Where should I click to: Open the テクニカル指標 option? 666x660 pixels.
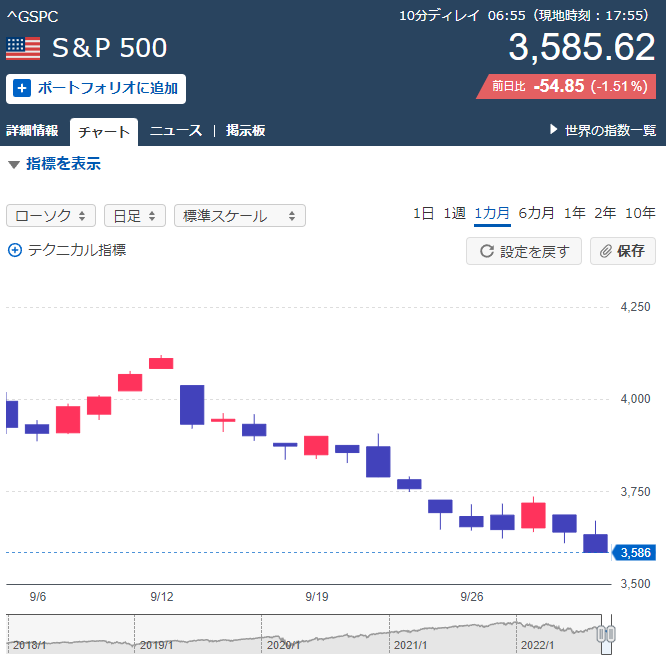77,250
